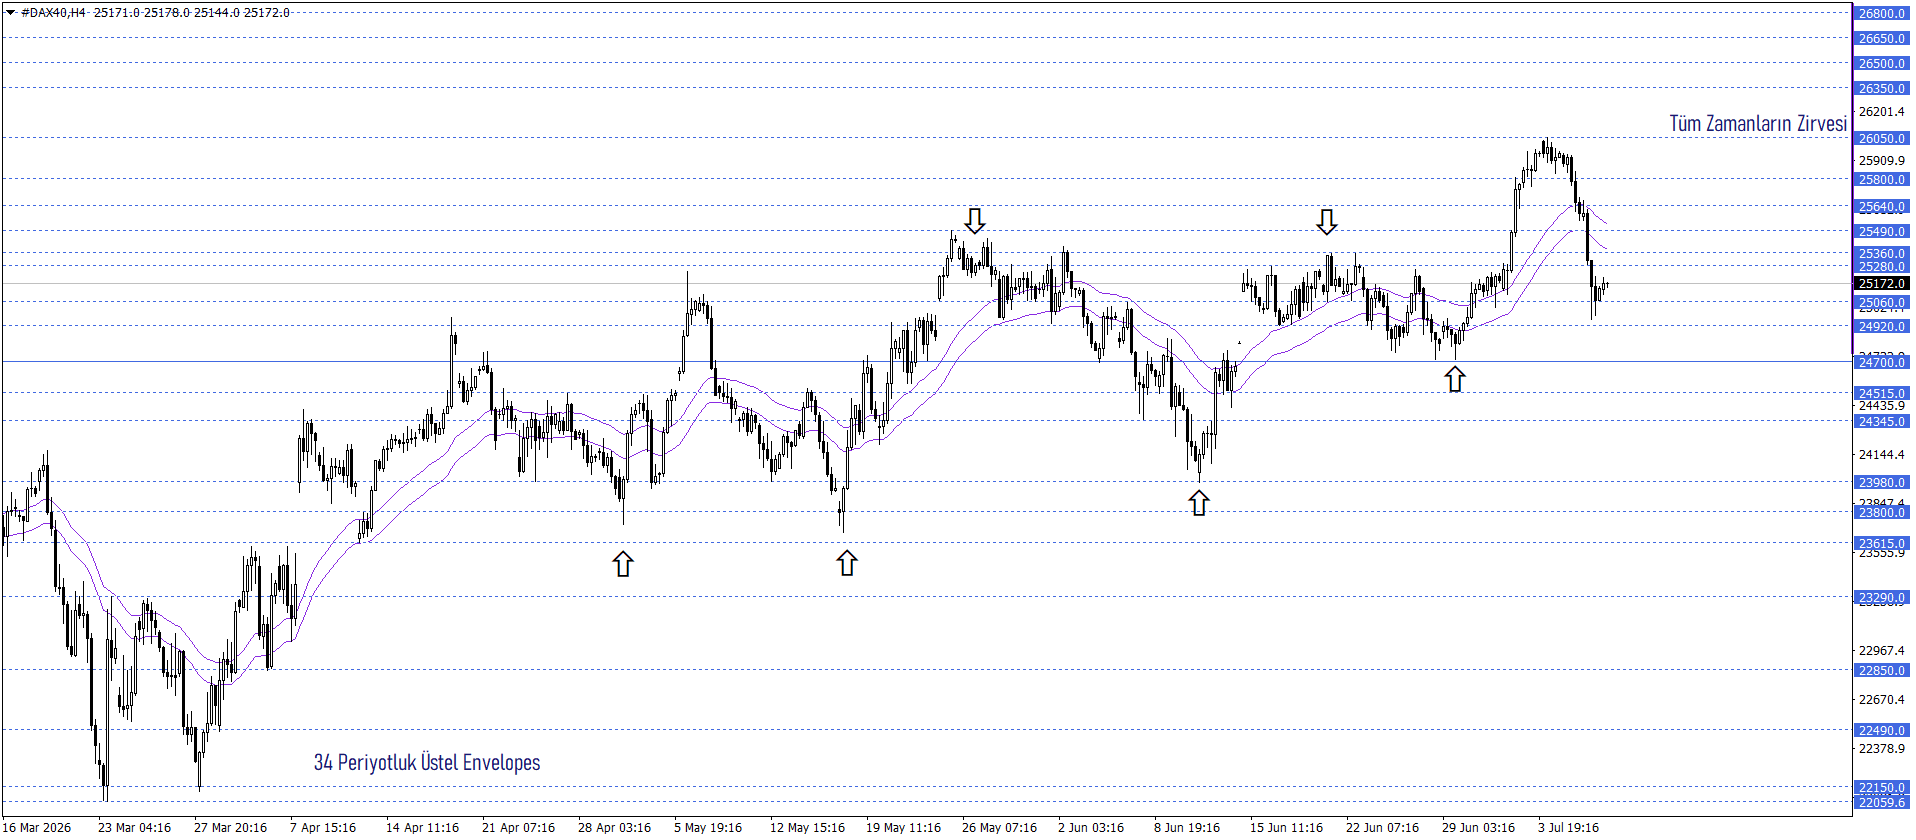Click the 23290.0 price level label

[x=1881, y=598]
